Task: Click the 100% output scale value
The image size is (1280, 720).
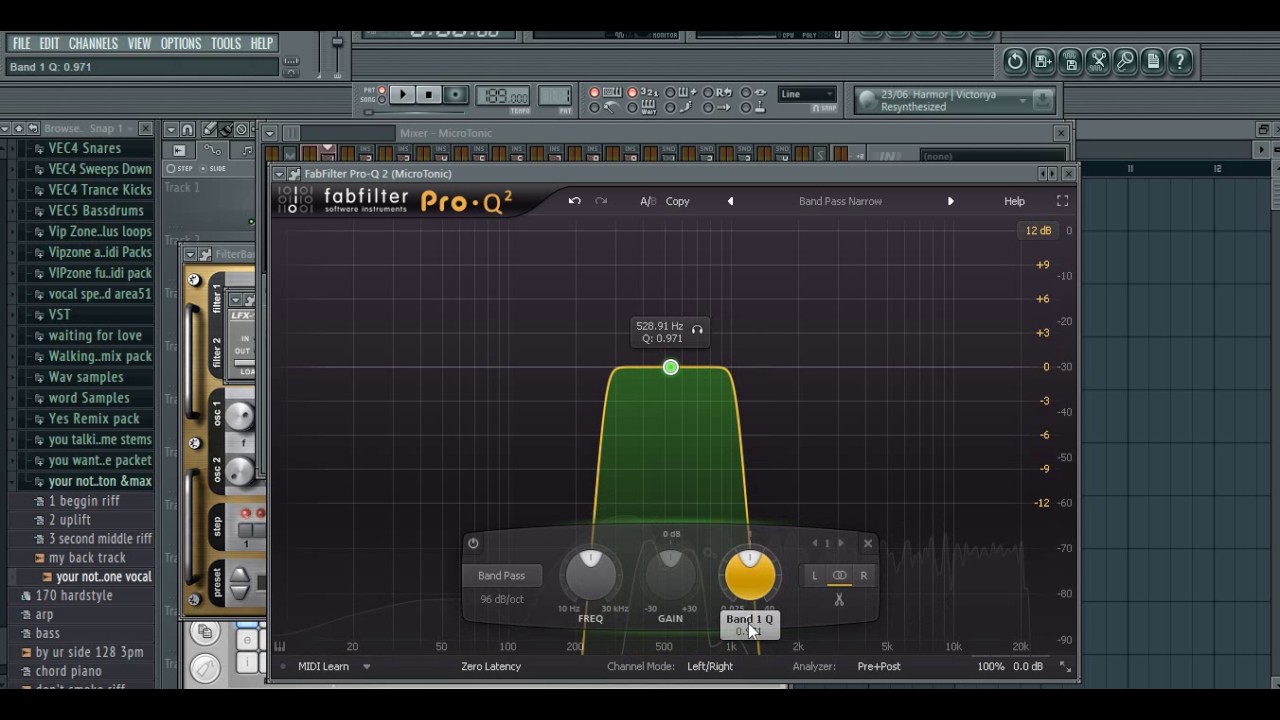Action: [x=991, y=667]
